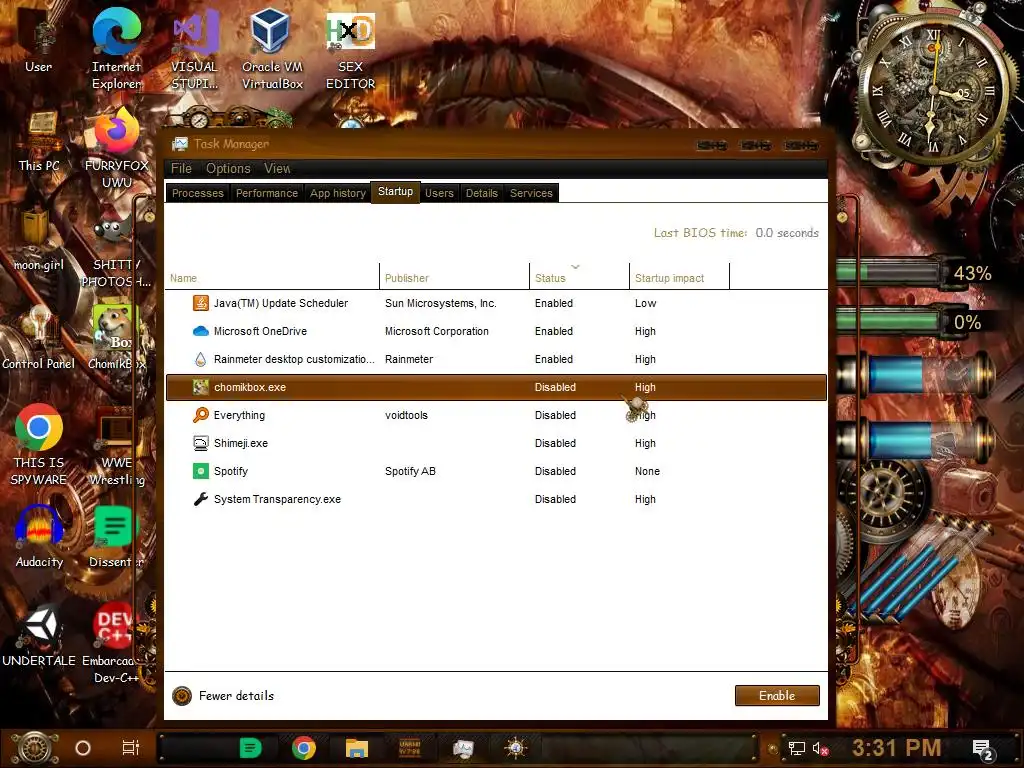Open the steampunk Start button
1024x768 pixels.
[35, 748]
